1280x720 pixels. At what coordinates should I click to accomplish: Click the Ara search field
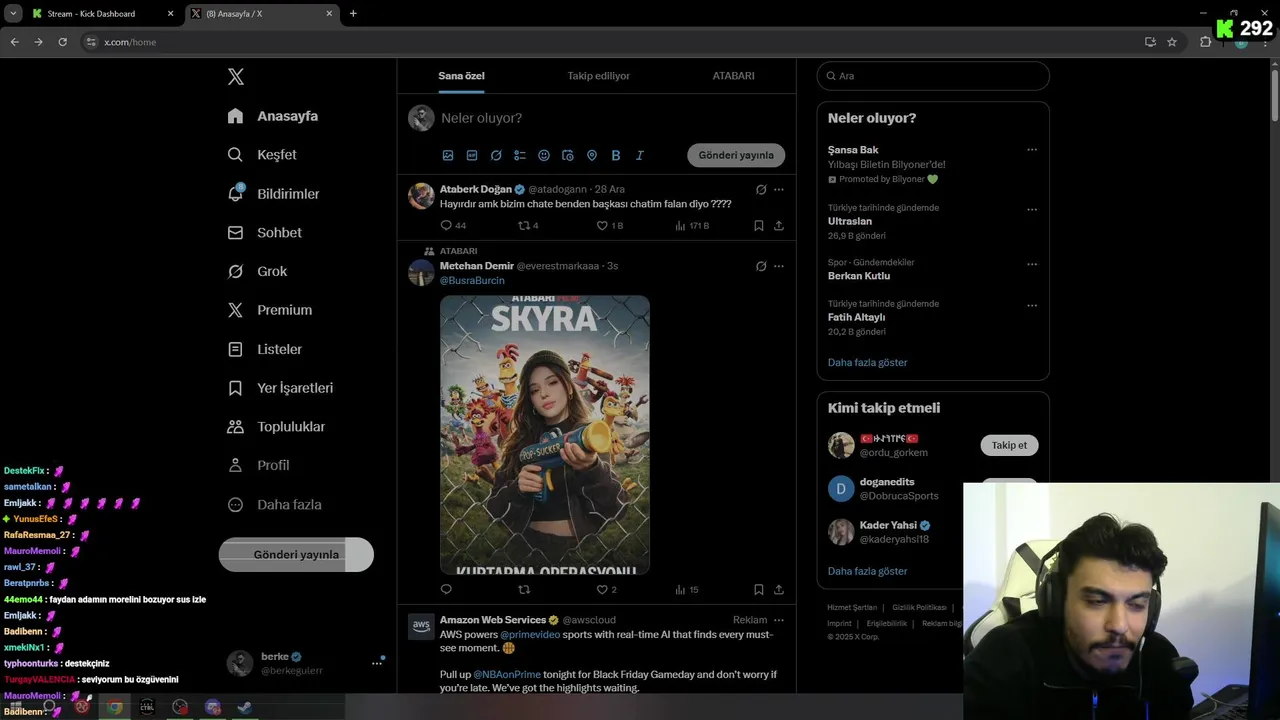click(933, 76)
